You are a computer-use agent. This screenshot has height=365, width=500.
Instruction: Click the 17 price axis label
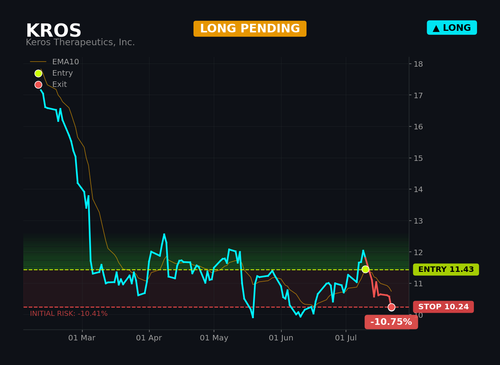[x=418, y=96]
